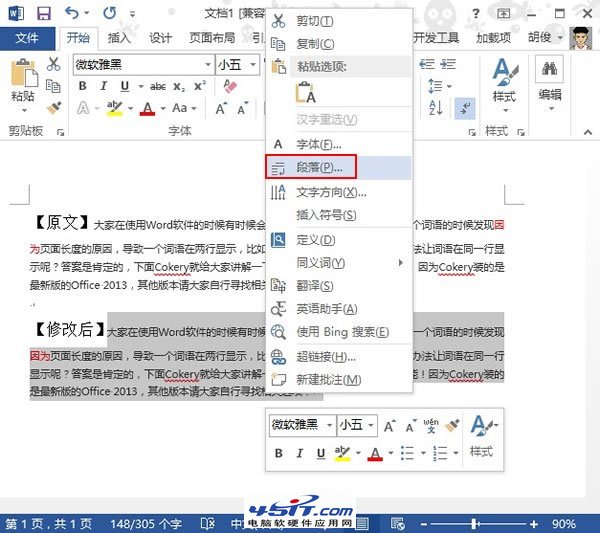Screen dimensions: 600x533
Task: Apply subscript with the x₂ icon
Action: coord(179,86)
